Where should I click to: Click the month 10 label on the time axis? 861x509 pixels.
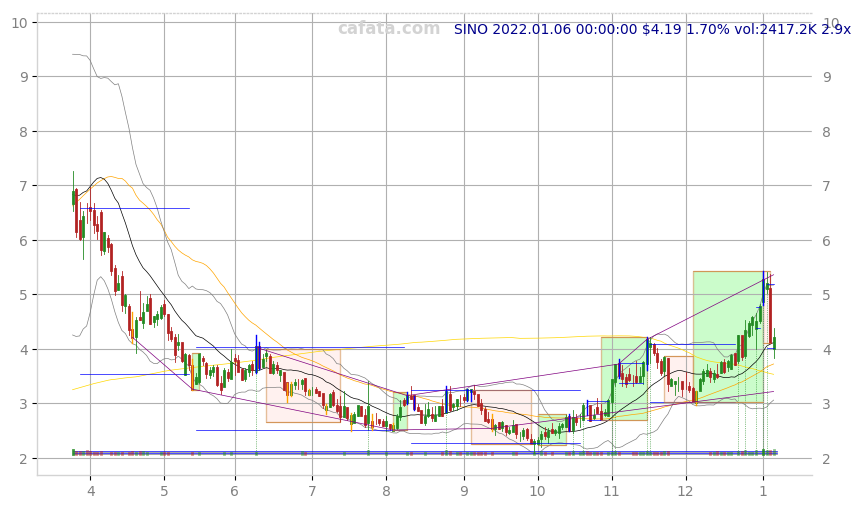pos(538,491)
